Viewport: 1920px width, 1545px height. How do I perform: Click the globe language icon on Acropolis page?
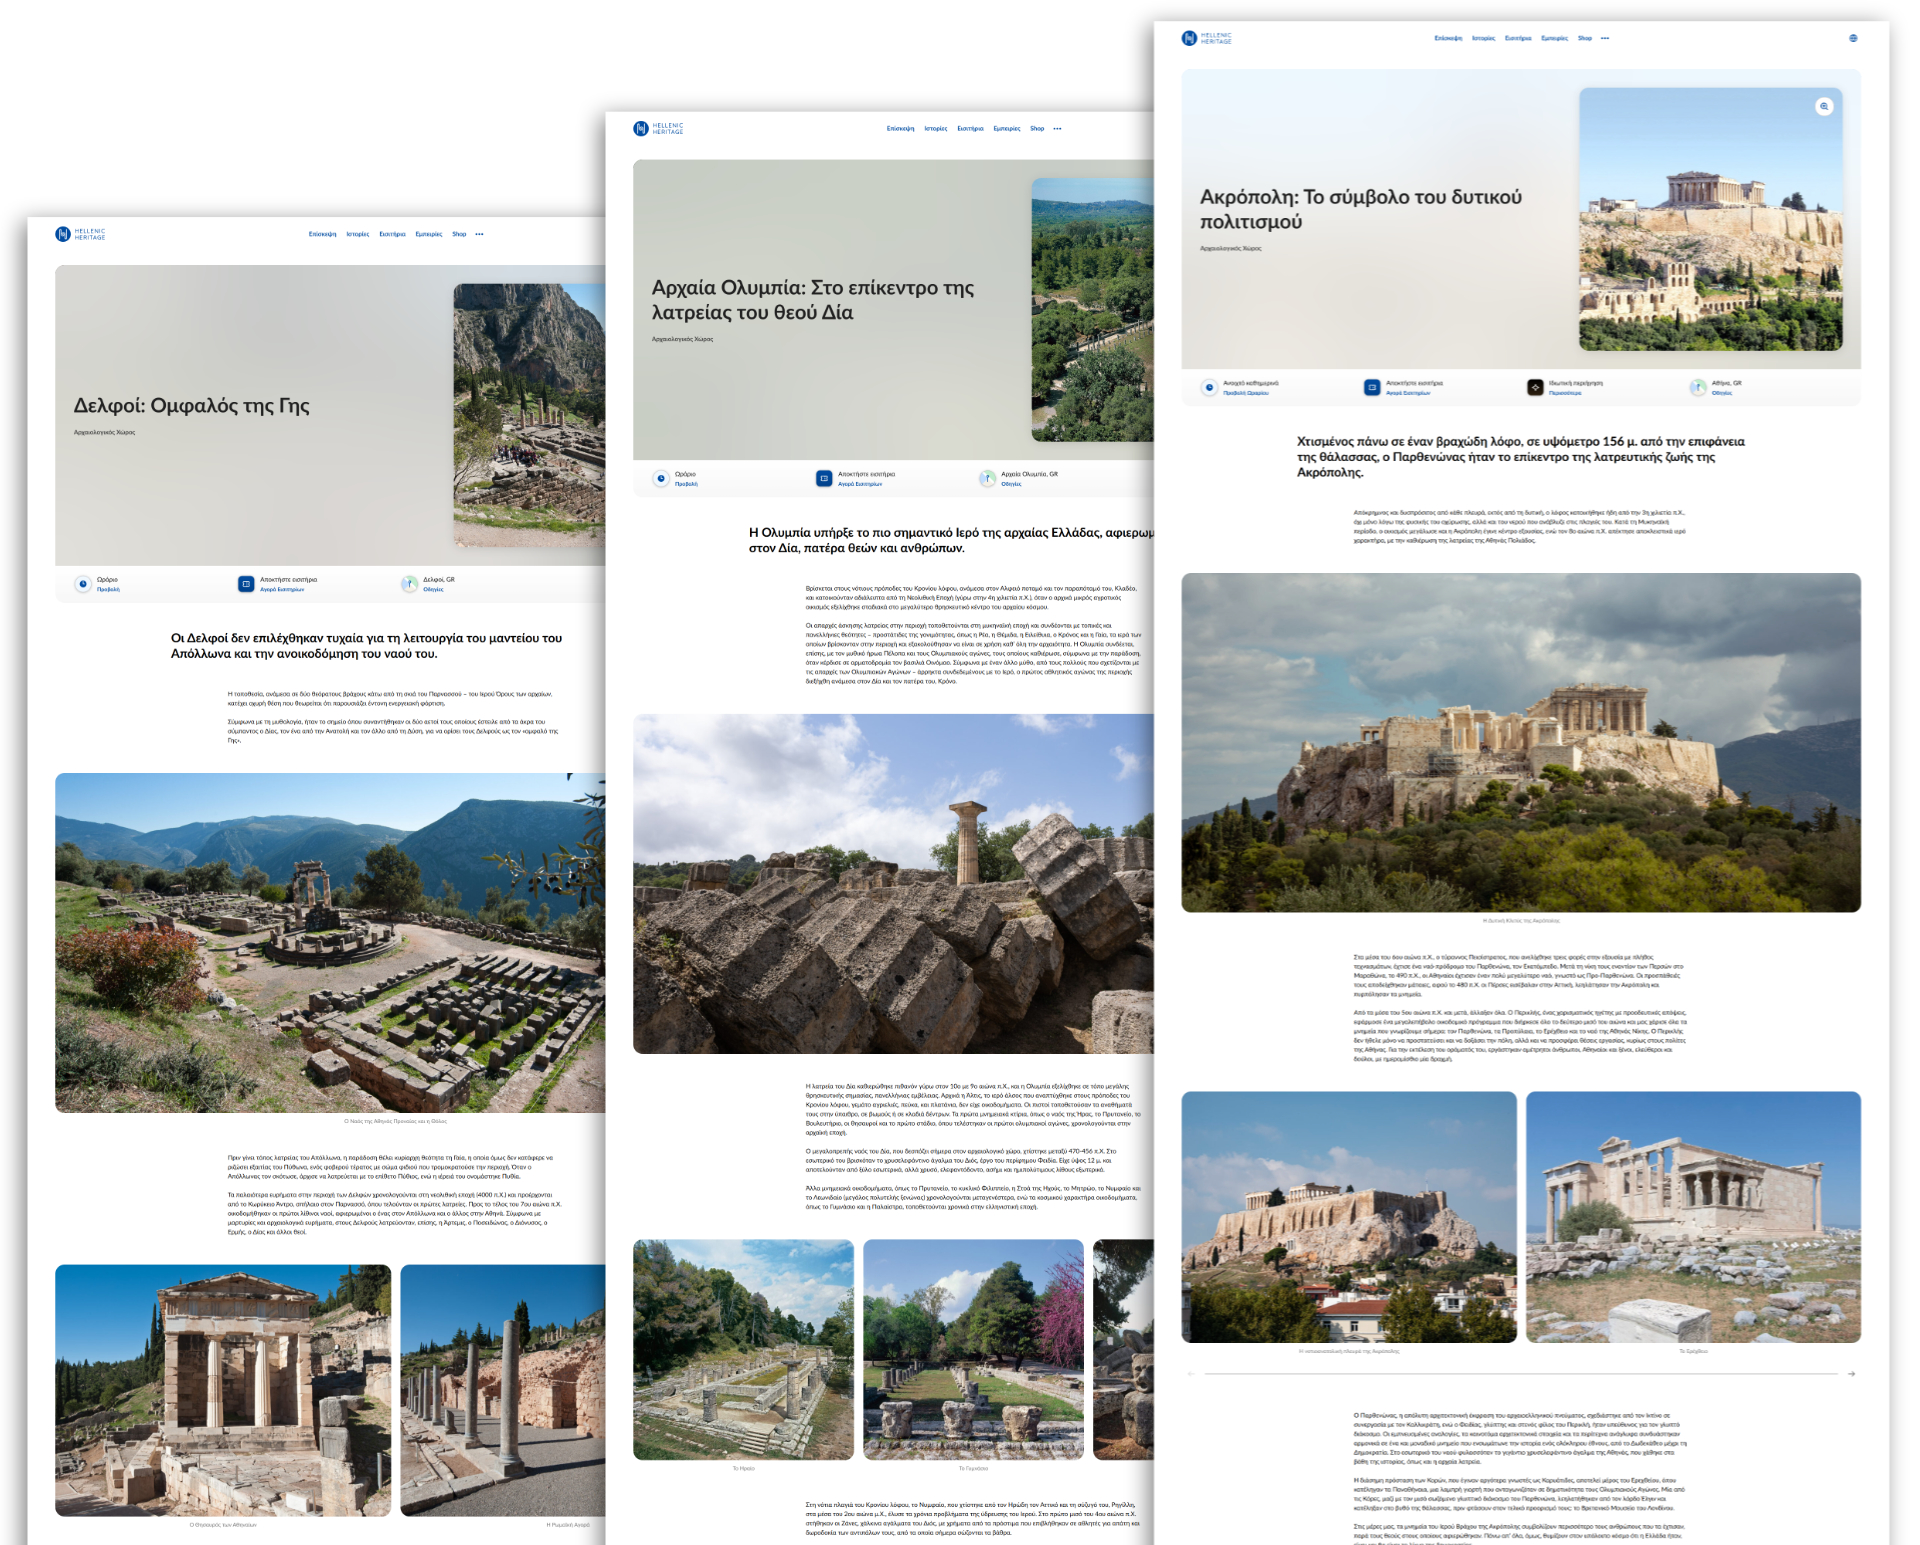pyautogui.click(x=1853, y=38)
